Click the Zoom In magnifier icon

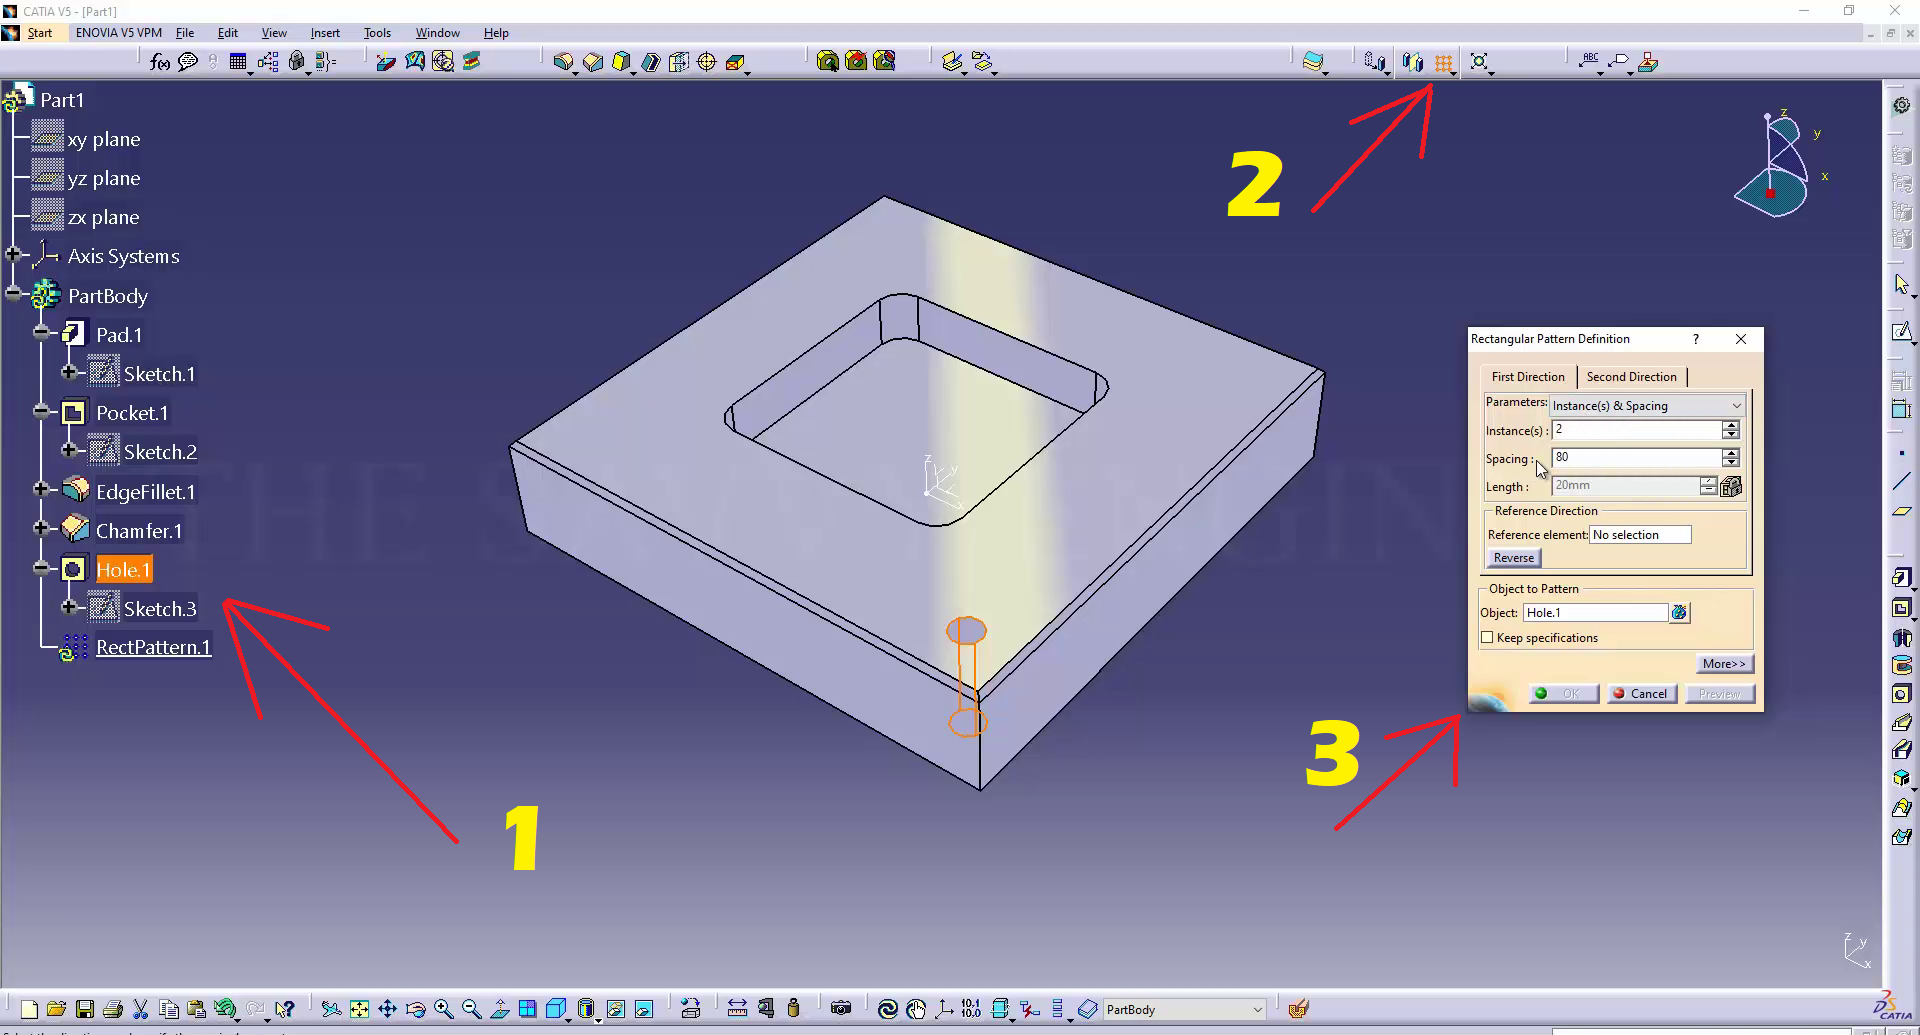tap(444, 1009)
